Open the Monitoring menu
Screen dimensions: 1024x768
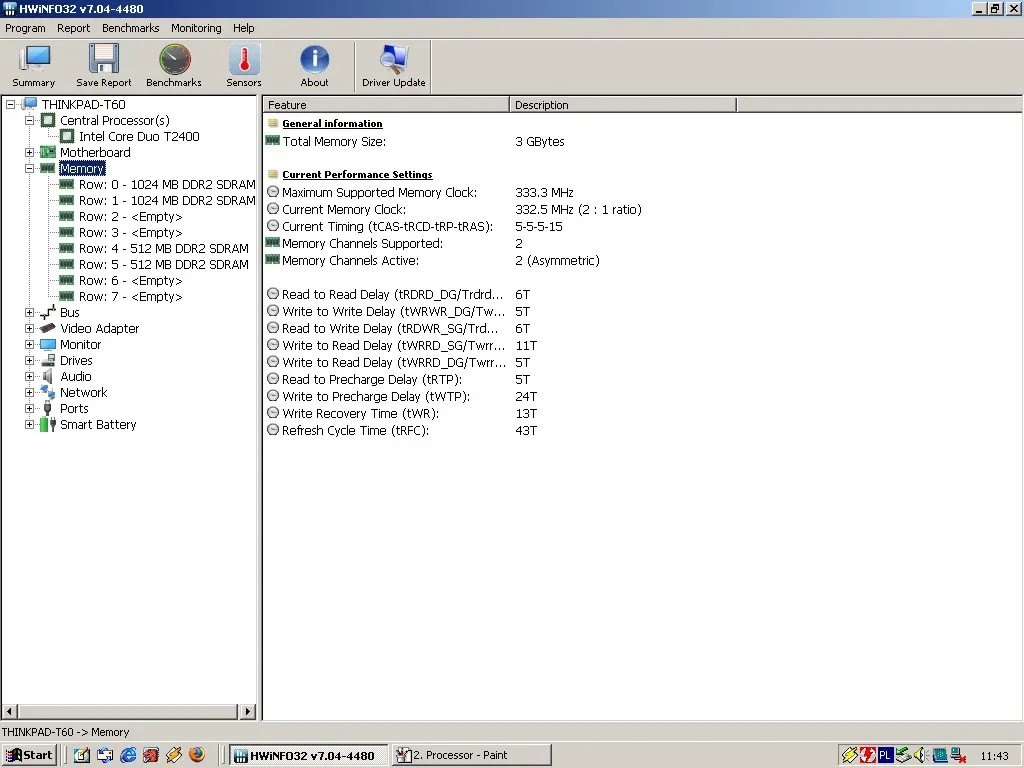tap(196, 28)
